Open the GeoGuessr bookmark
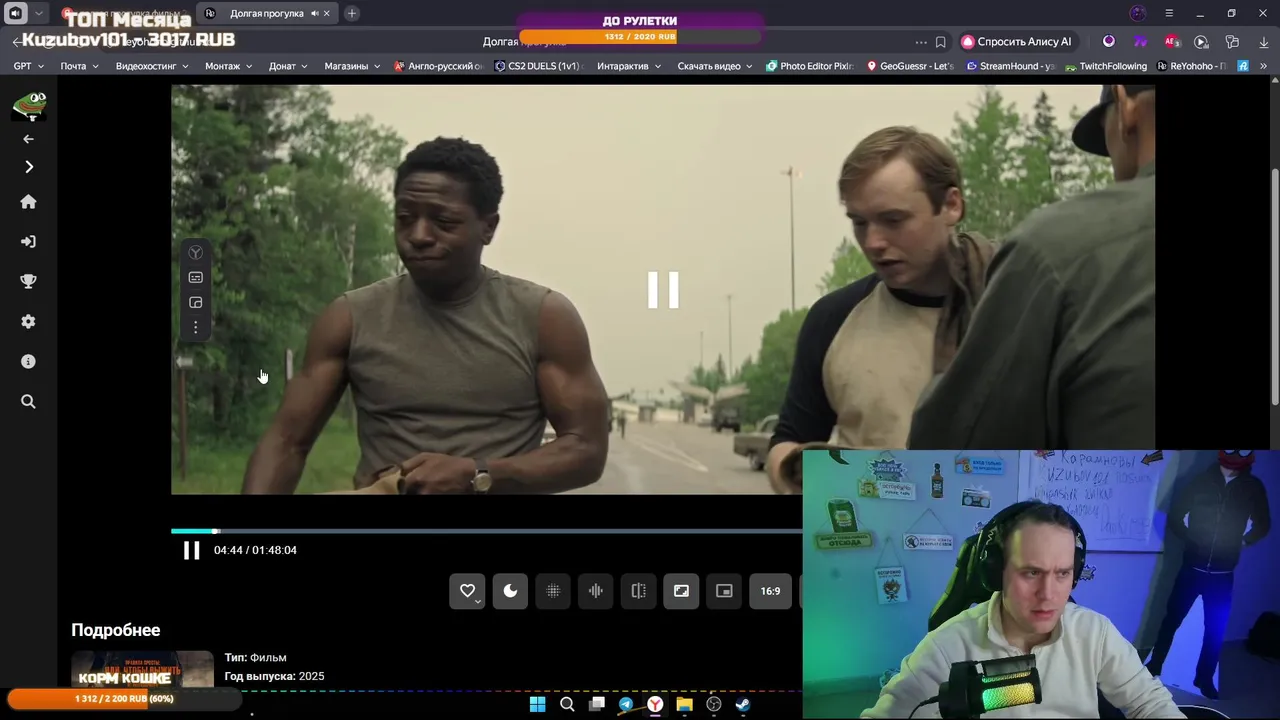The width and height of the screenshot is (1280, 720). 911,66
